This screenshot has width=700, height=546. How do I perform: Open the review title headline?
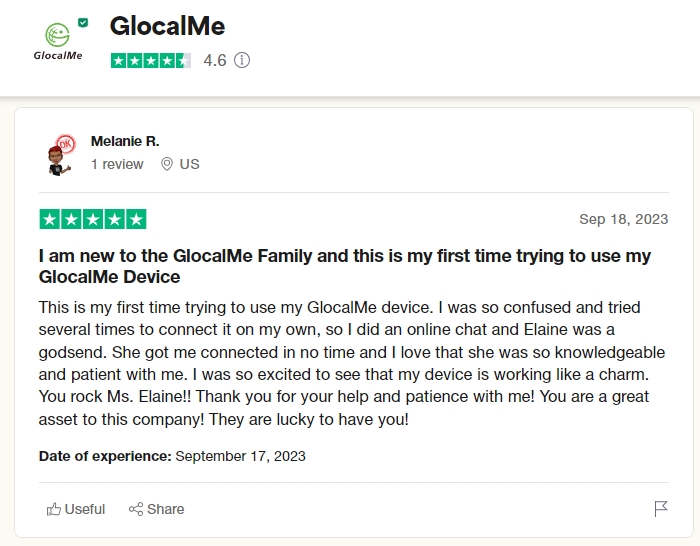[344, 266]
